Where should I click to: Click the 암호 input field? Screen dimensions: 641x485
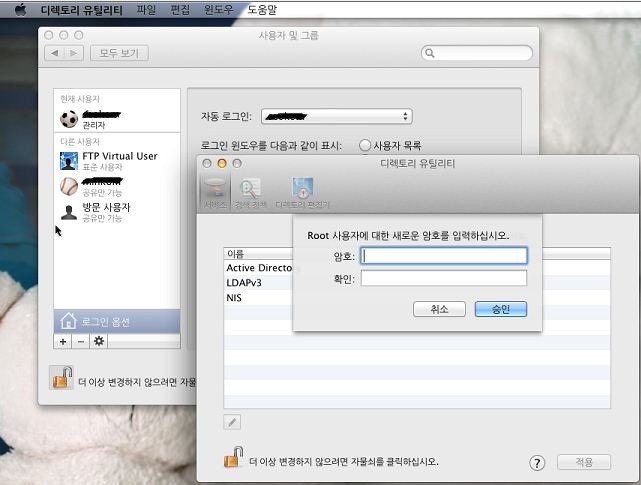tap(444, 256)
